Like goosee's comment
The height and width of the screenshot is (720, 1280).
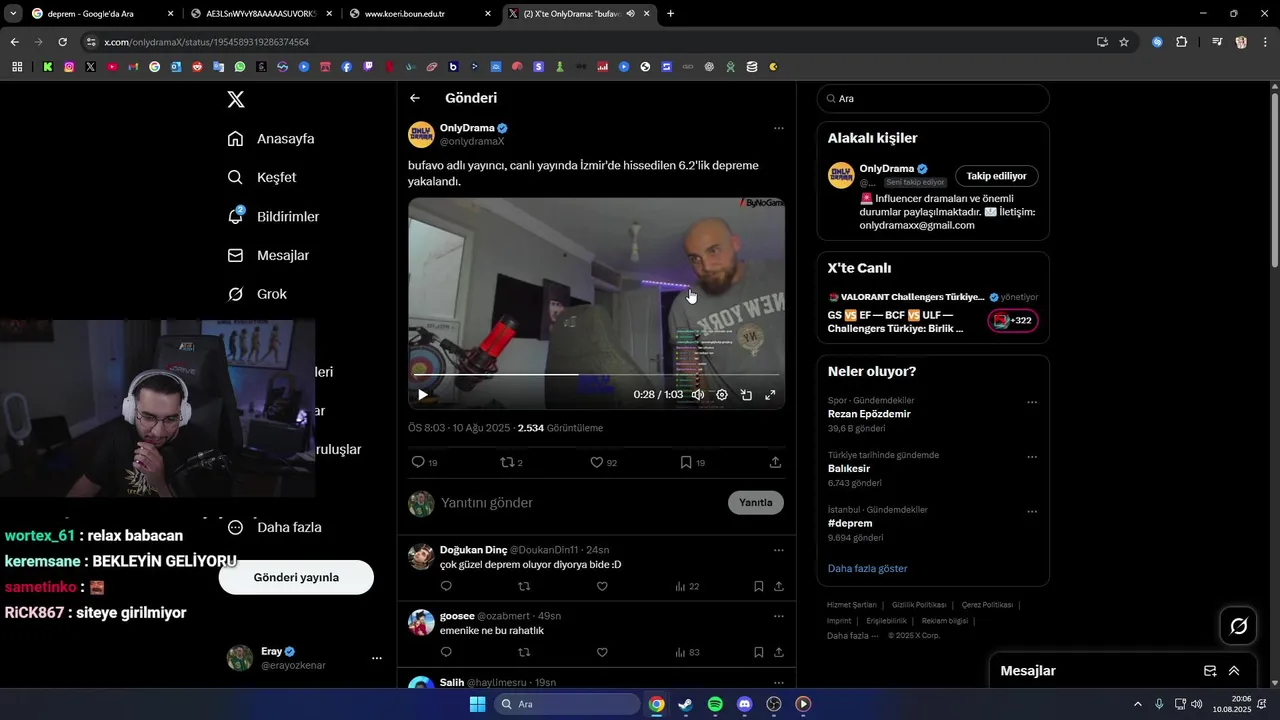point(602,652)
